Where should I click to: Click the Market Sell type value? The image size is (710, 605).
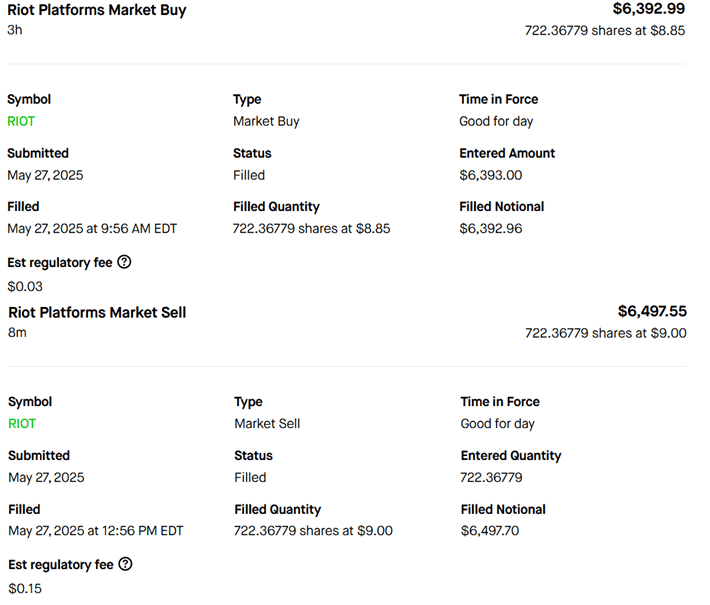click(x=267, y=423)
